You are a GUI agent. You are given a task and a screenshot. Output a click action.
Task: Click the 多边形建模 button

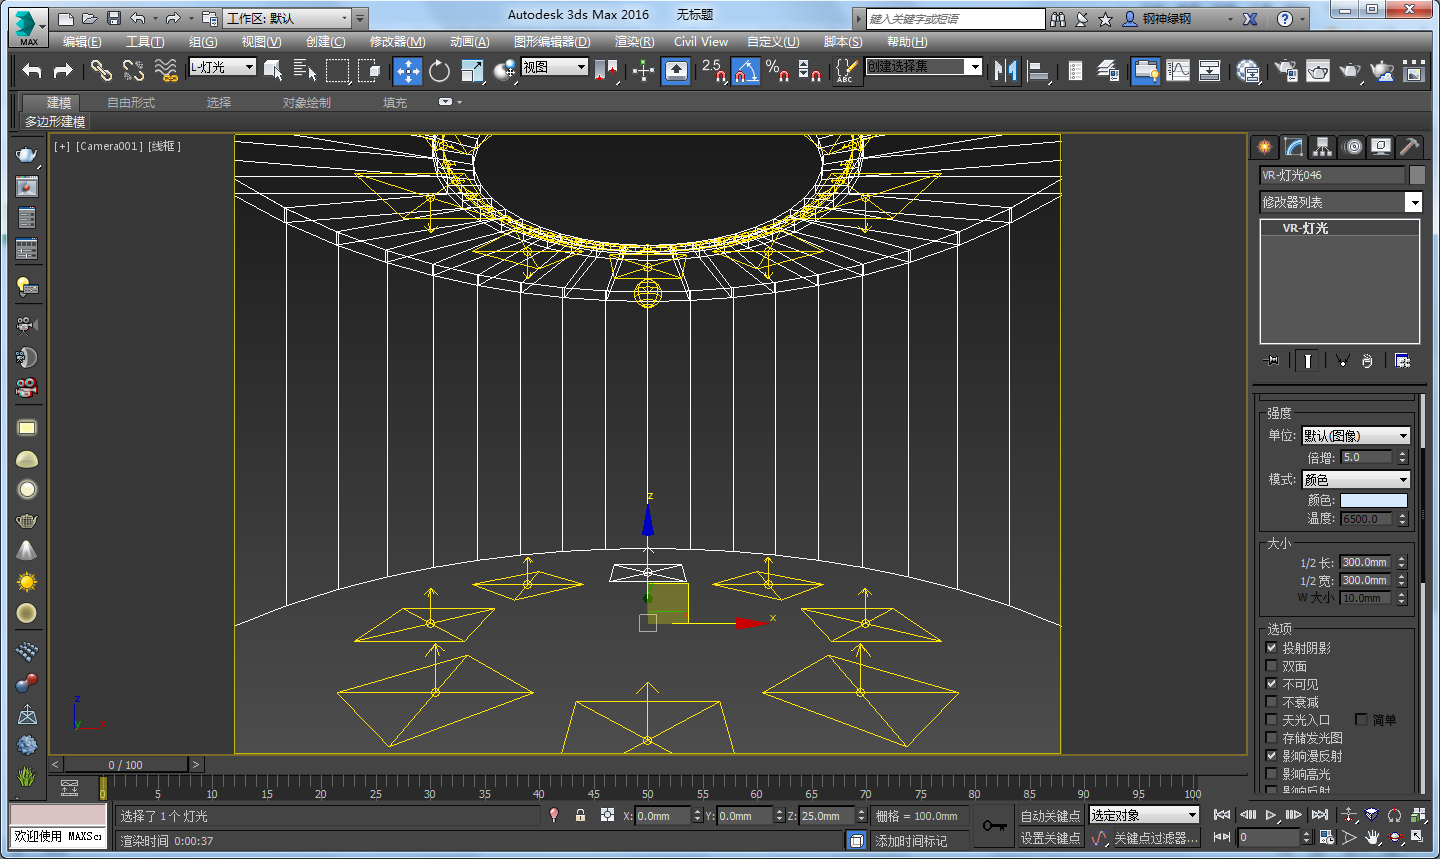pyautogui.click(x=55, y=122)
